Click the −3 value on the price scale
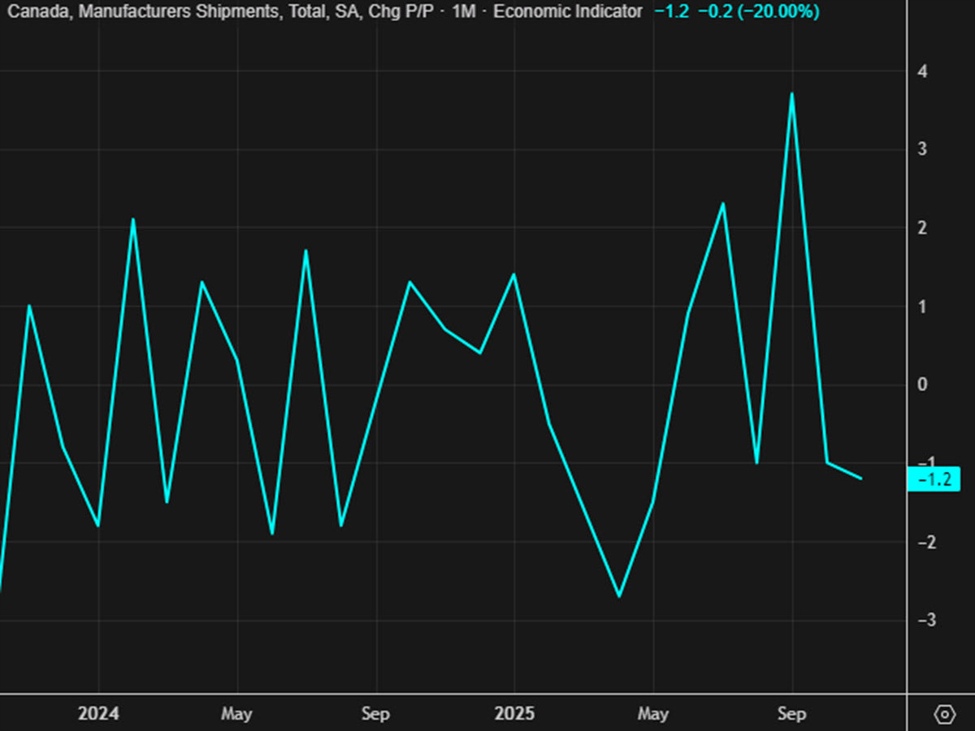 coord(926,617)
